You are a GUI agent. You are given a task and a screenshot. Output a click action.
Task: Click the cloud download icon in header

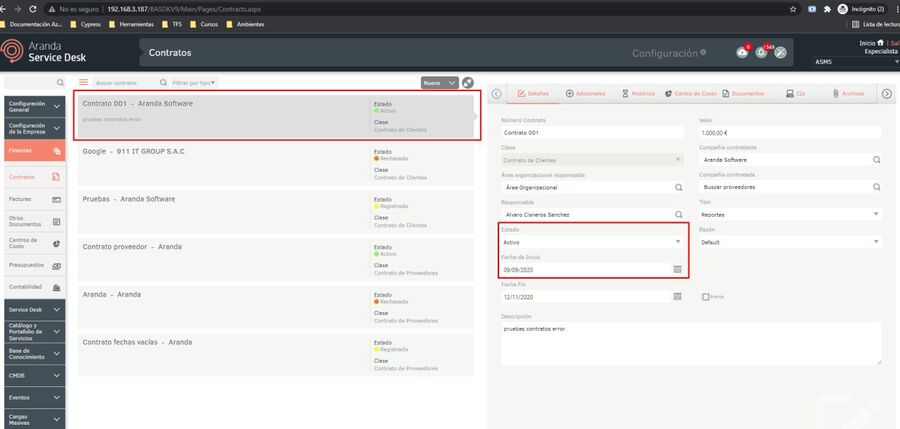point(742,53)
